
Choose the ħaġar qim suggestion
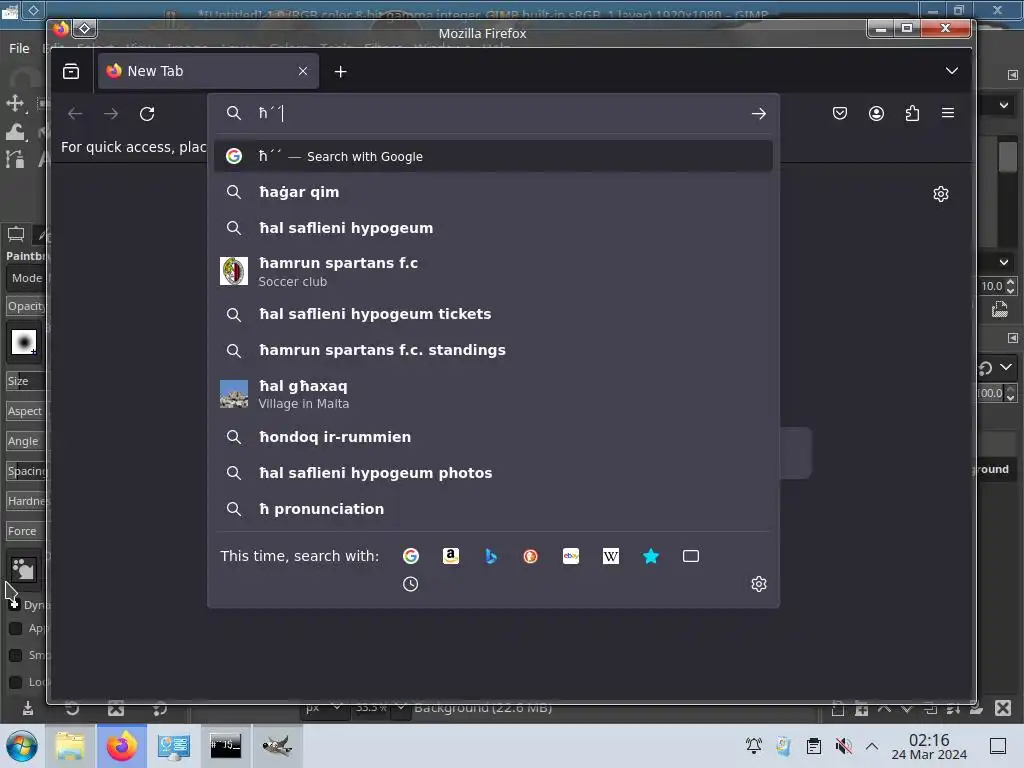(x=493, y=192)
